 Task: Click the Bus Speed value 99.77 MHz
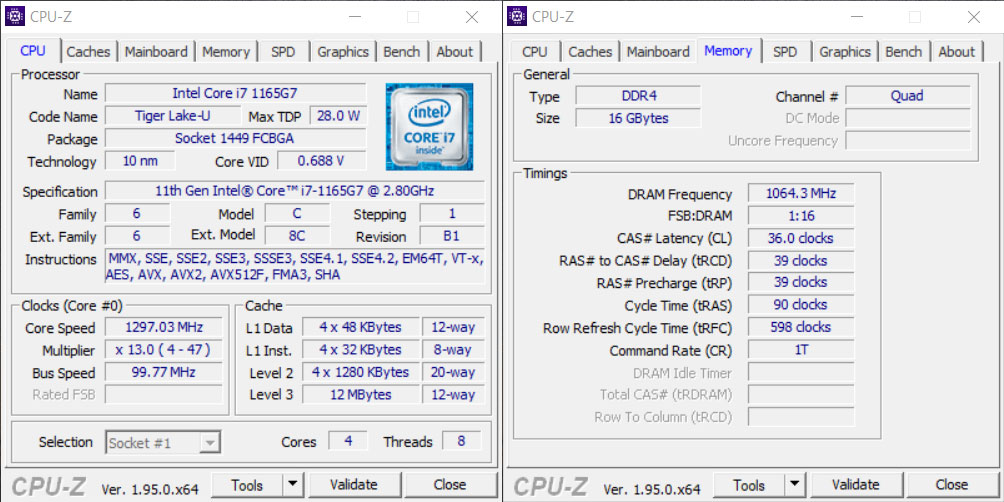164,373
